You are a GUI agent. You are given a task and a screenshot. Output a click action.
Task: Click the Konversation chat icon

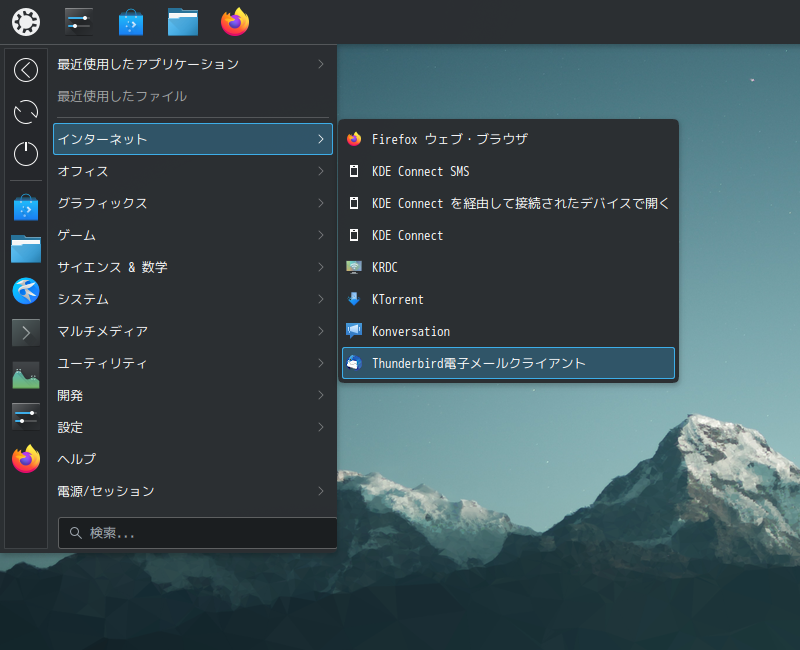click(354, 331)
